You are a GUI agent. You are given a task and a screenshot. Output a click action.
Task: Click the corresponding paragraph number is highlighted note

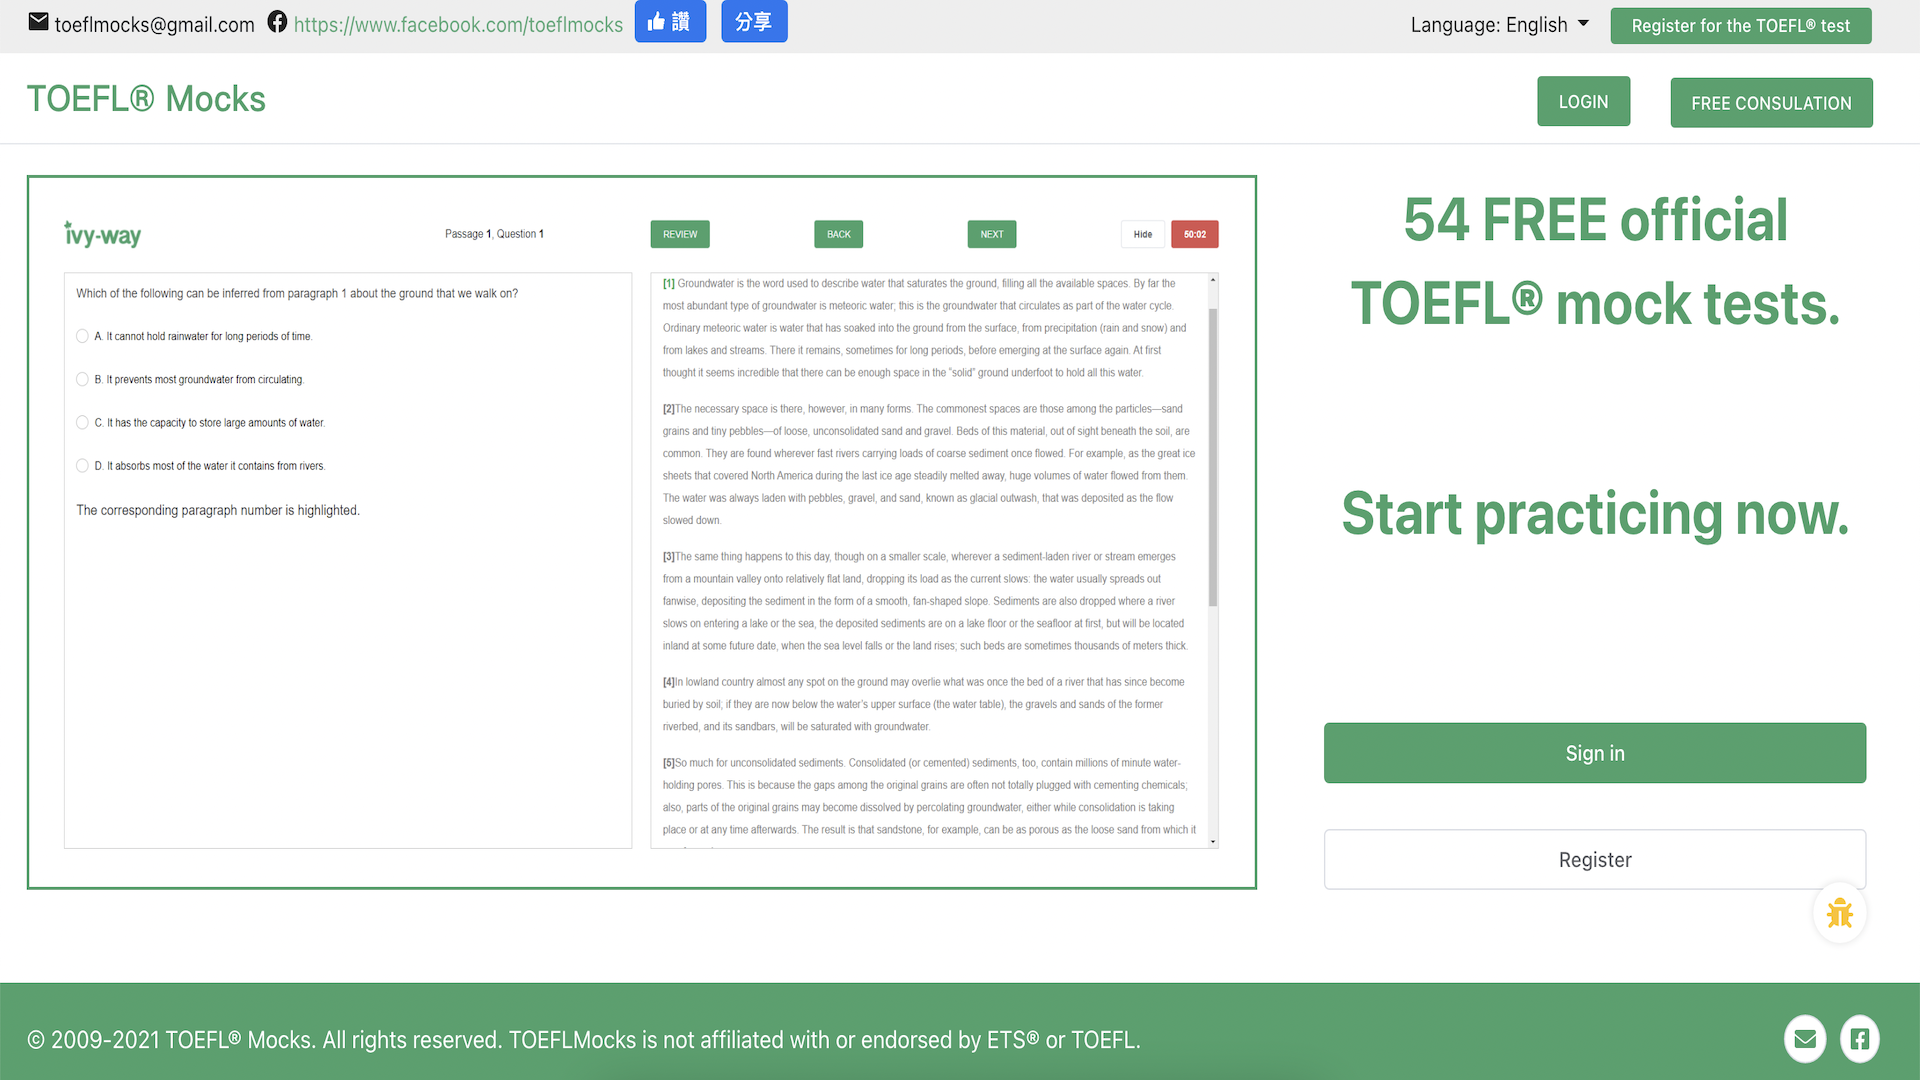click(x=218, y=510)
